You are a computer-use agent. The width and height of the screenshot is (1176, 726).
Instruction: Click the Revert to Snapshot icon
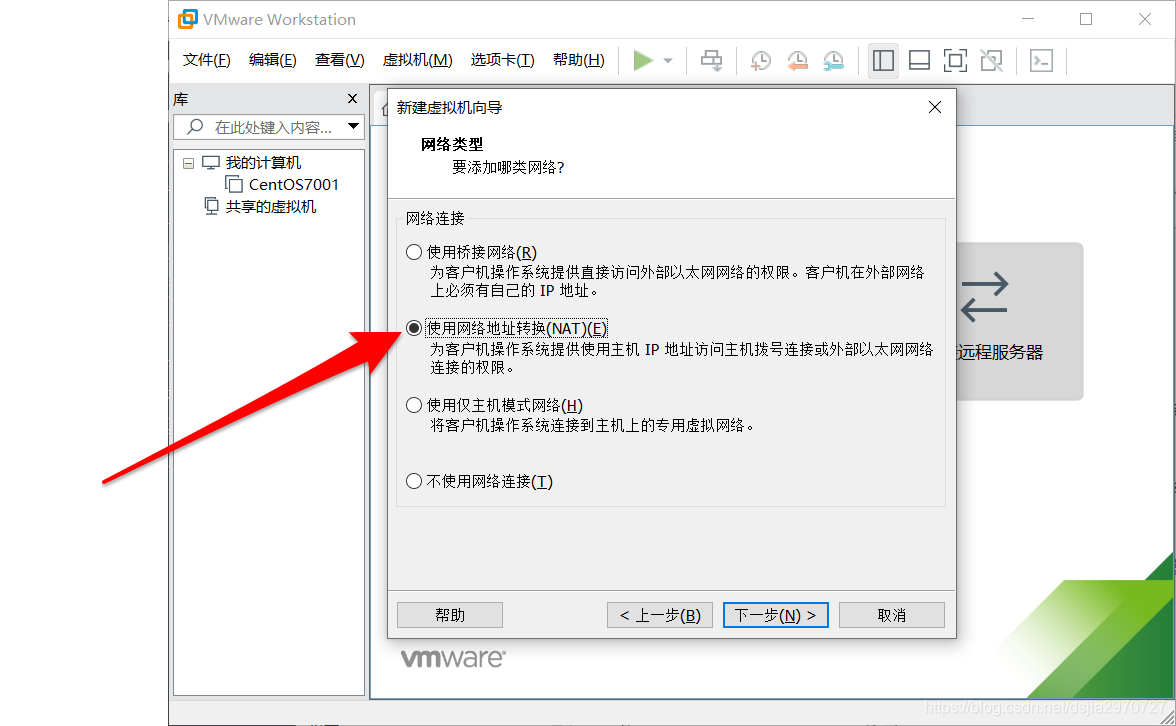tap(797, 60)
